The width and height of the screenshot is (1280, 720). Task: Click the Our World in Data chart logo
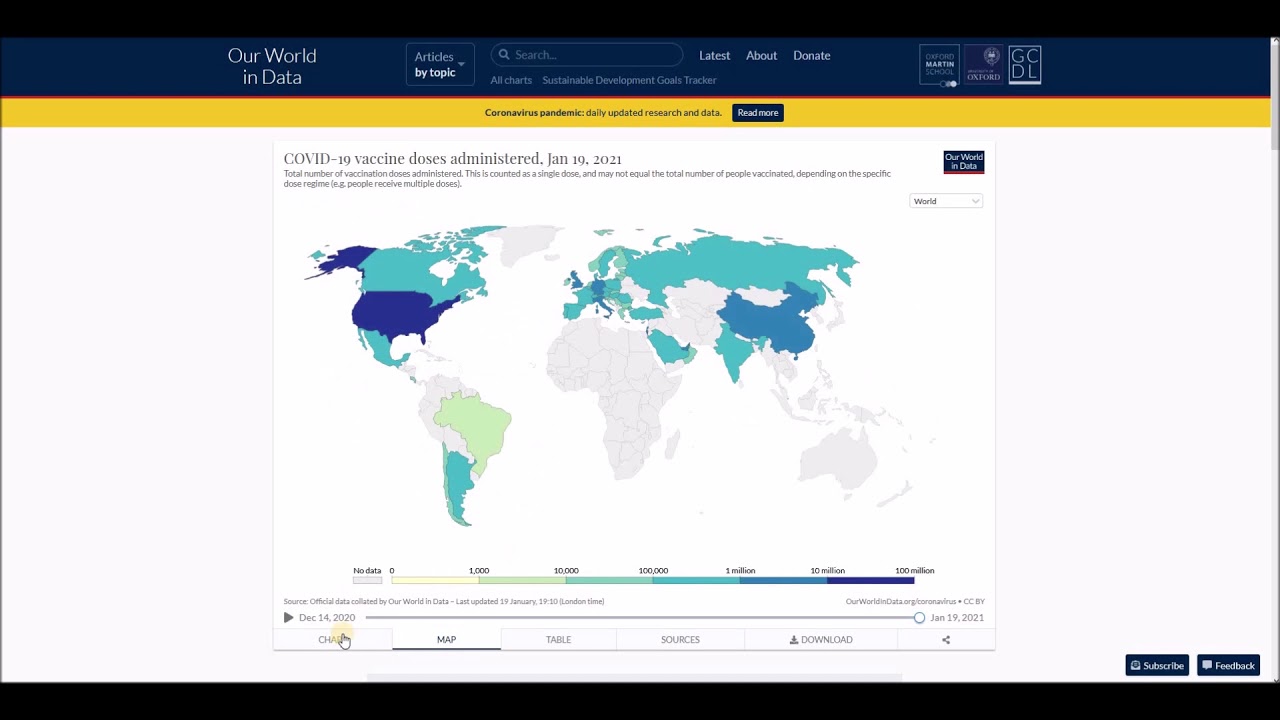963,162
